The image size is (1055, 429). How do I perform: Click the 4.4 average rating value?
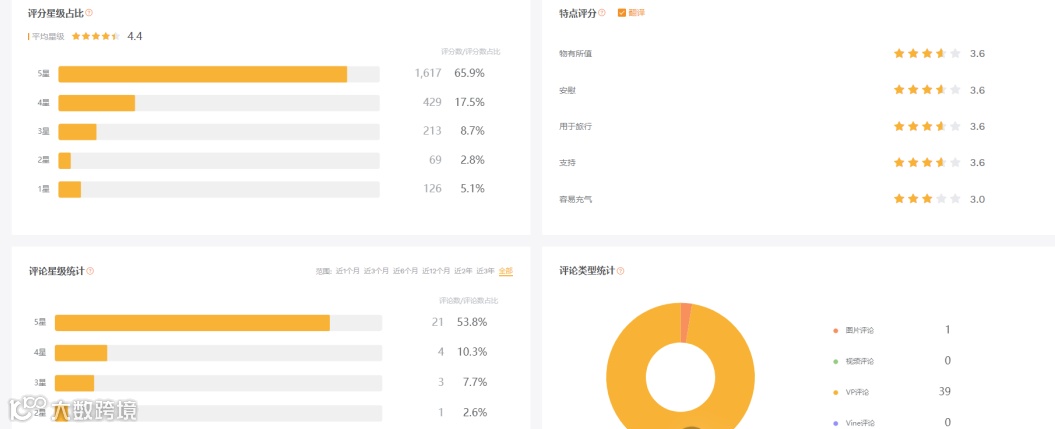(135, 36)
